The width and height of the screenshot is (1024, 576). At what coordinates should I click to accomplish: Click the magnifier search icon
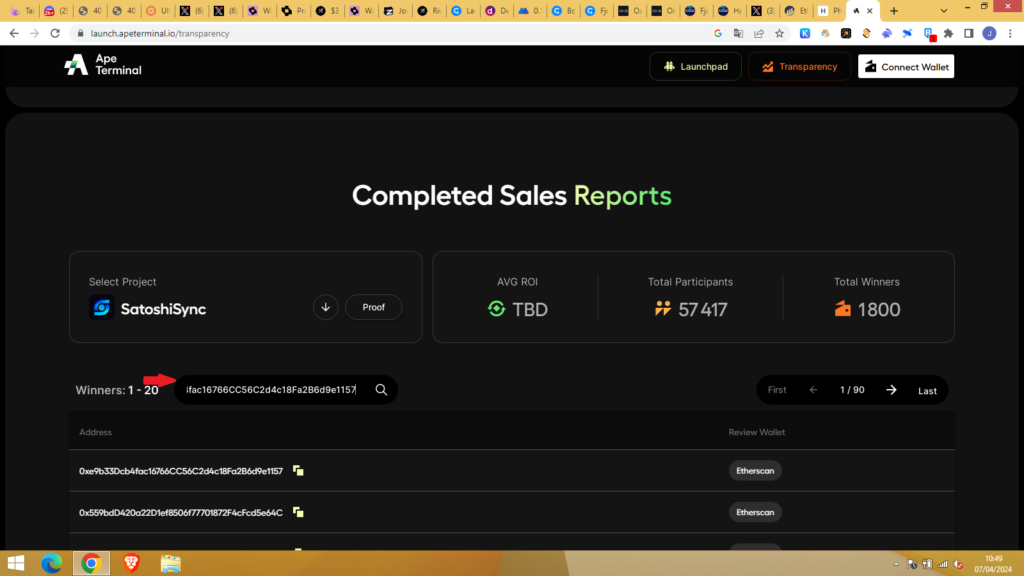[x=381, y=390]
